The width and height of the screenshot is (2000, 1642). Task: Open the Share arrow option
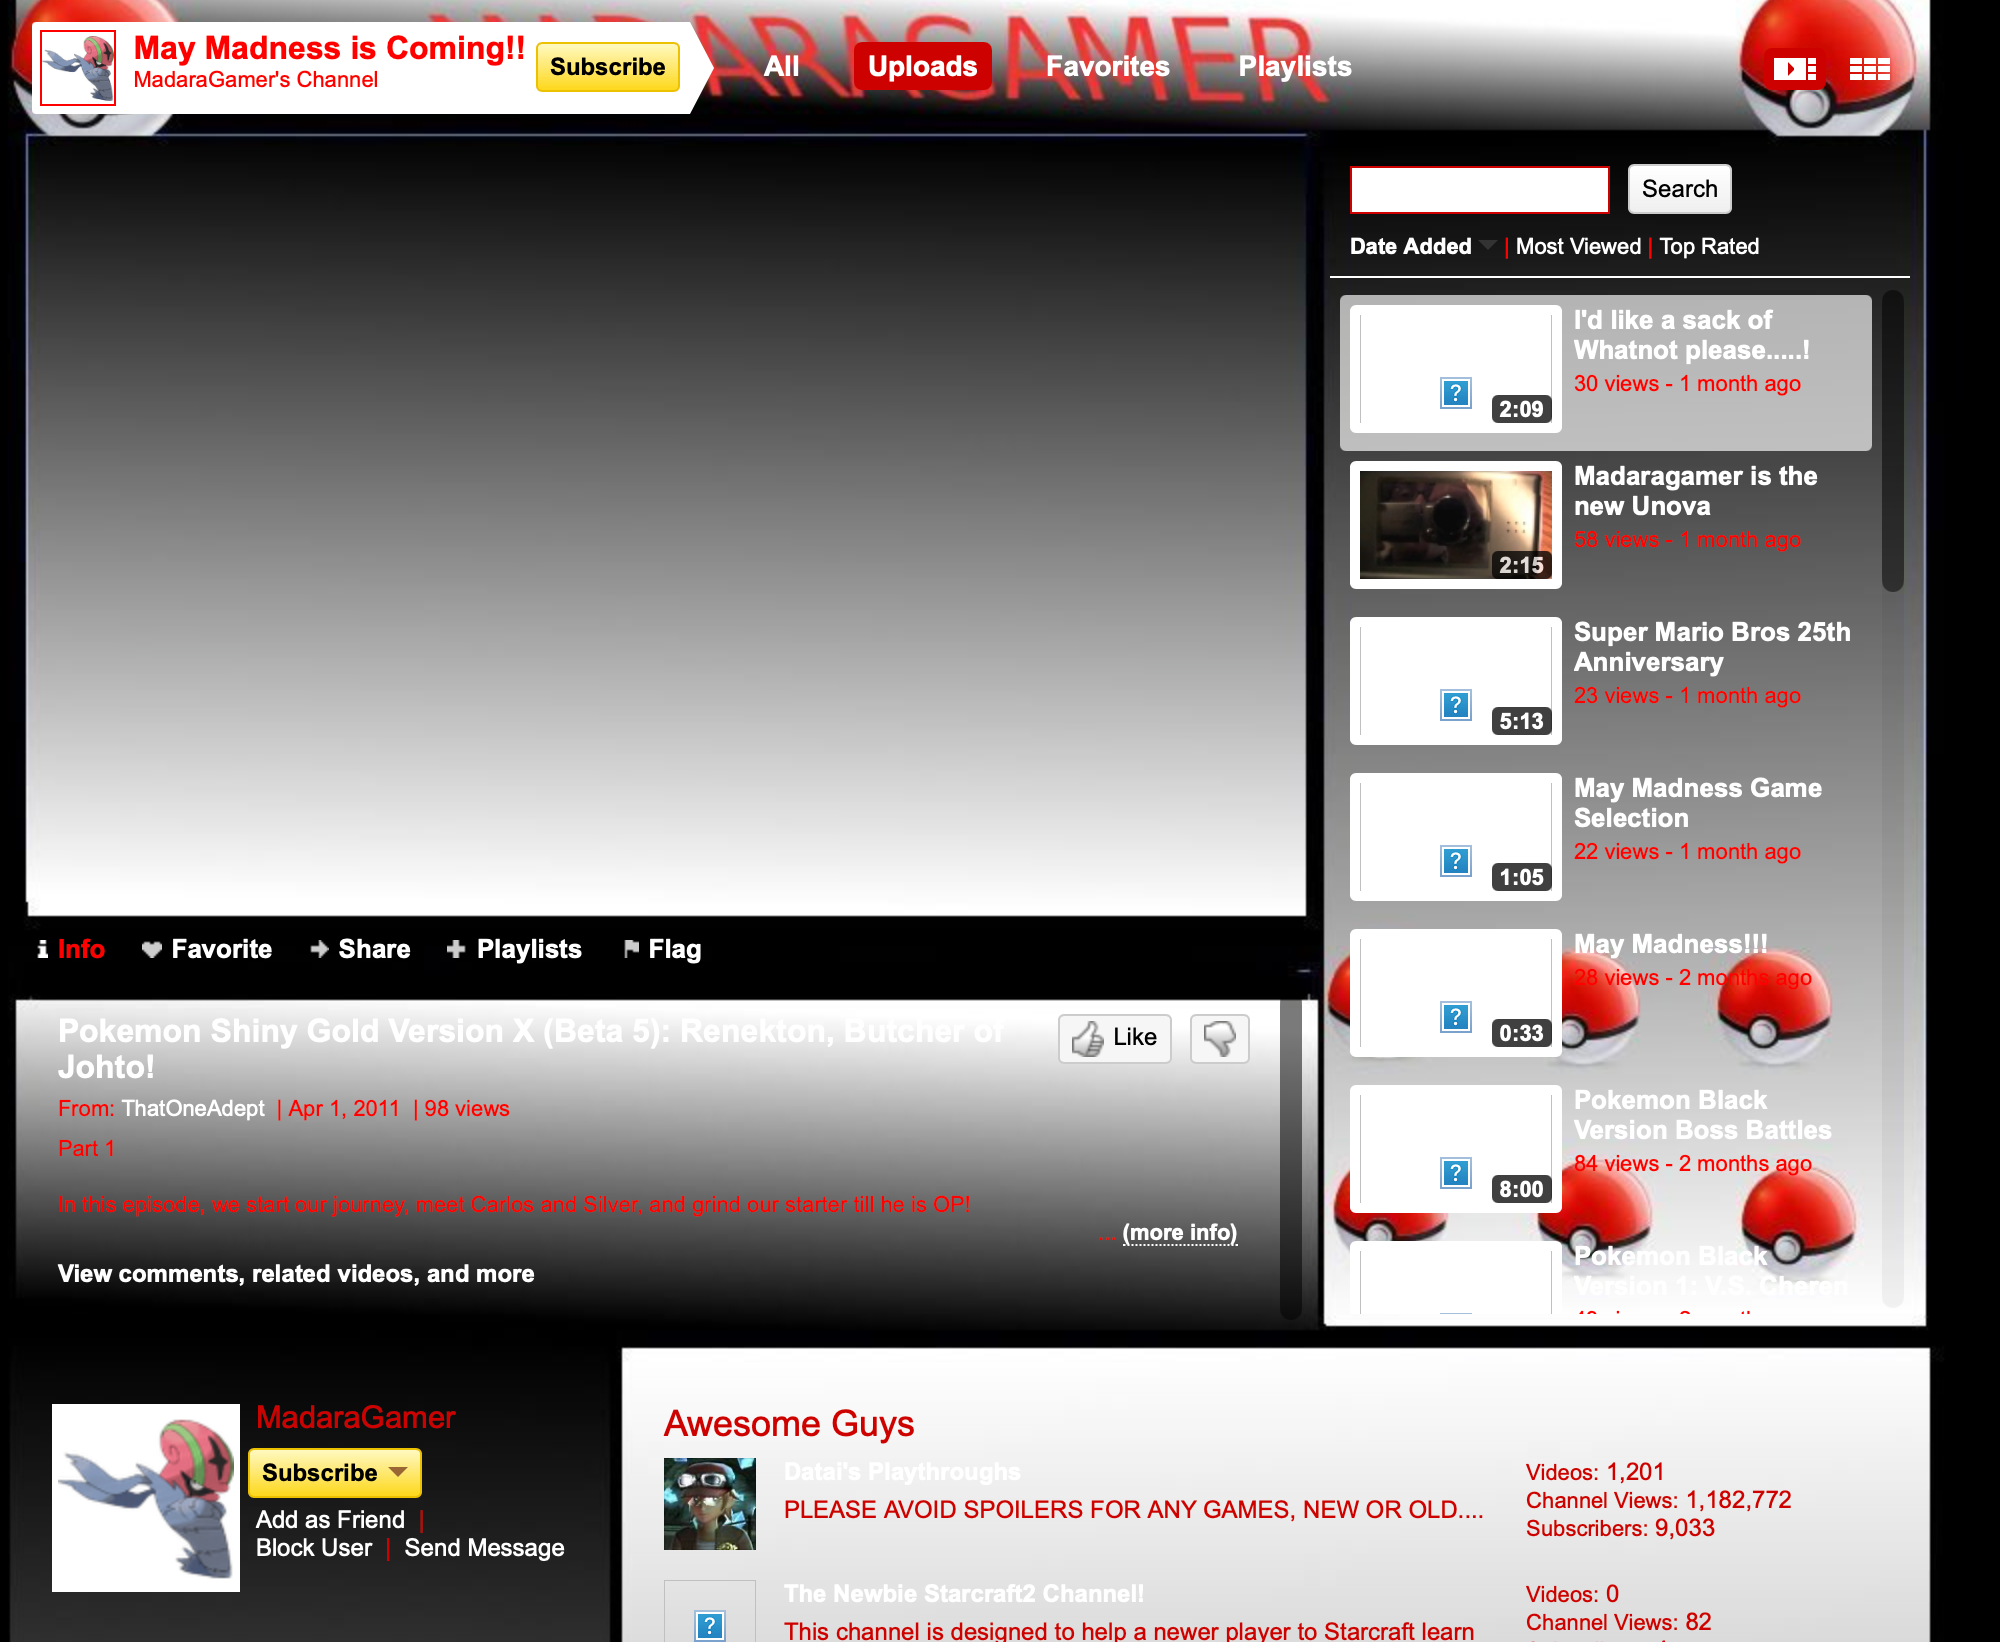point(320,949)
